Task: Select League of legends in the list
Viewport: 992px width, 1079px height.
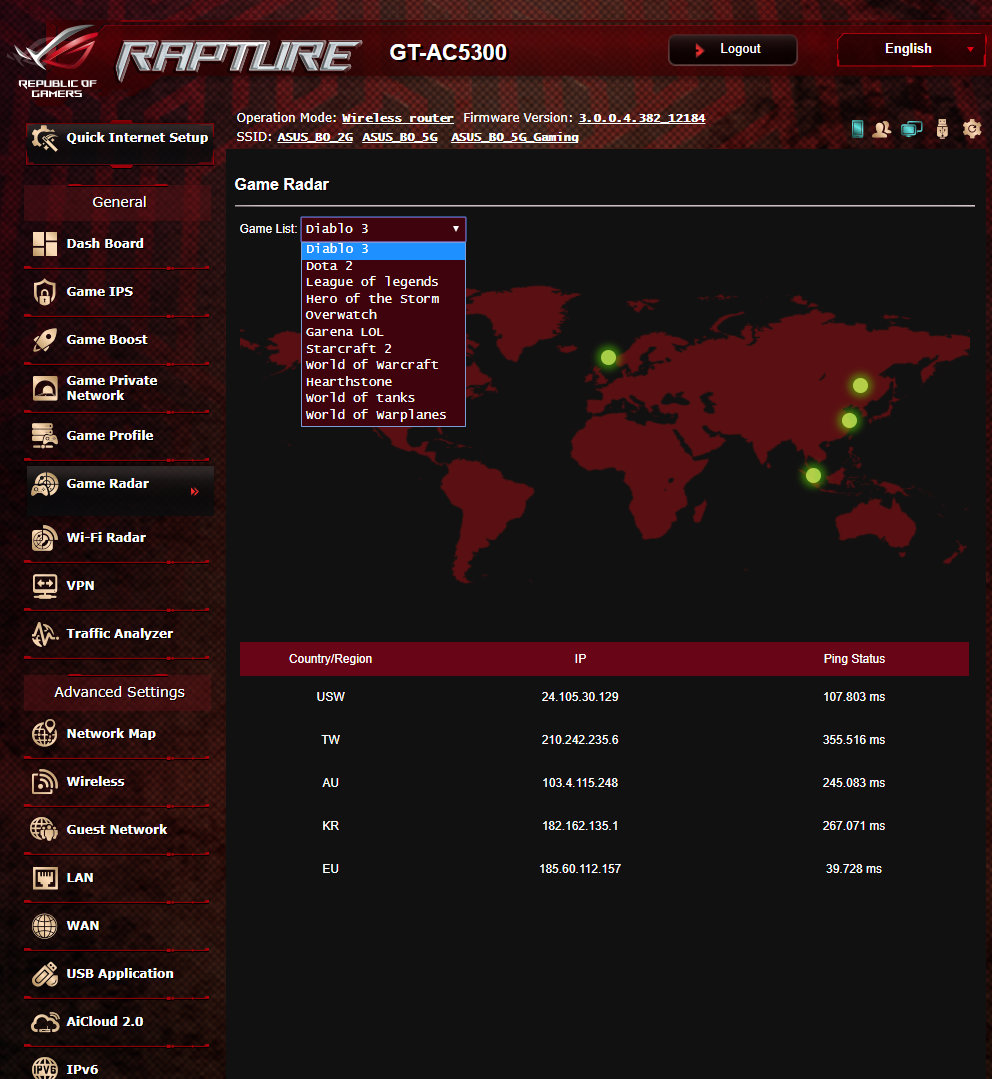Action: point(383,282)
